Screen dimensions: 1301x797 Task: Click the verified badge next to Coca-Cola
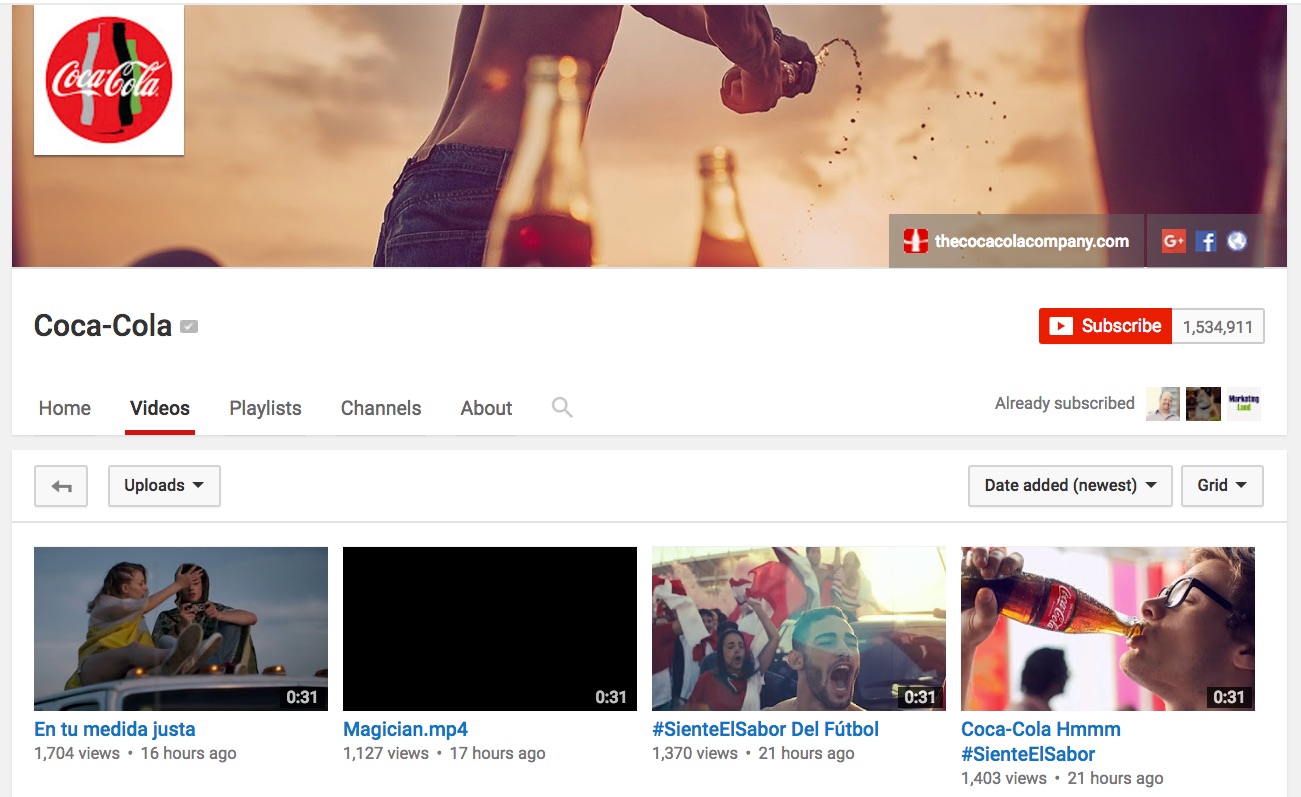(x=189, y=326)
